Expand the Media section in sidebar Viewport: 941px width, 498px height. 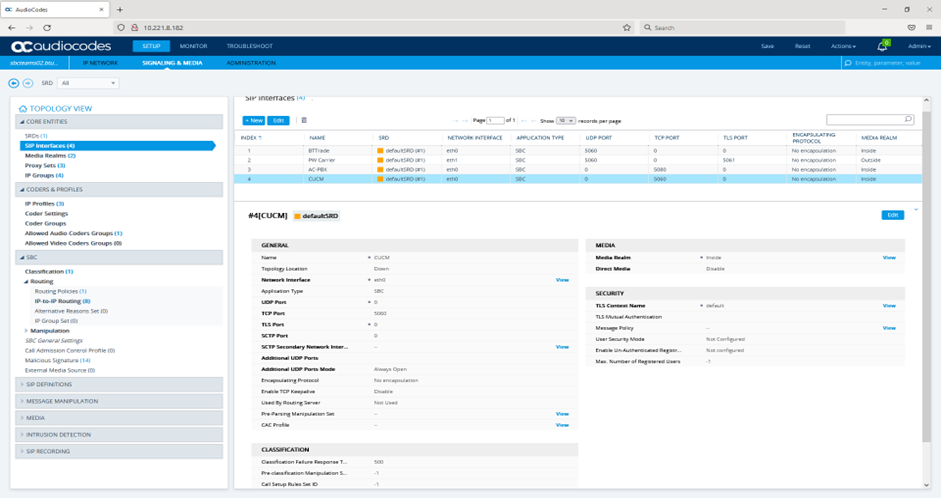[x=119, y=418]
